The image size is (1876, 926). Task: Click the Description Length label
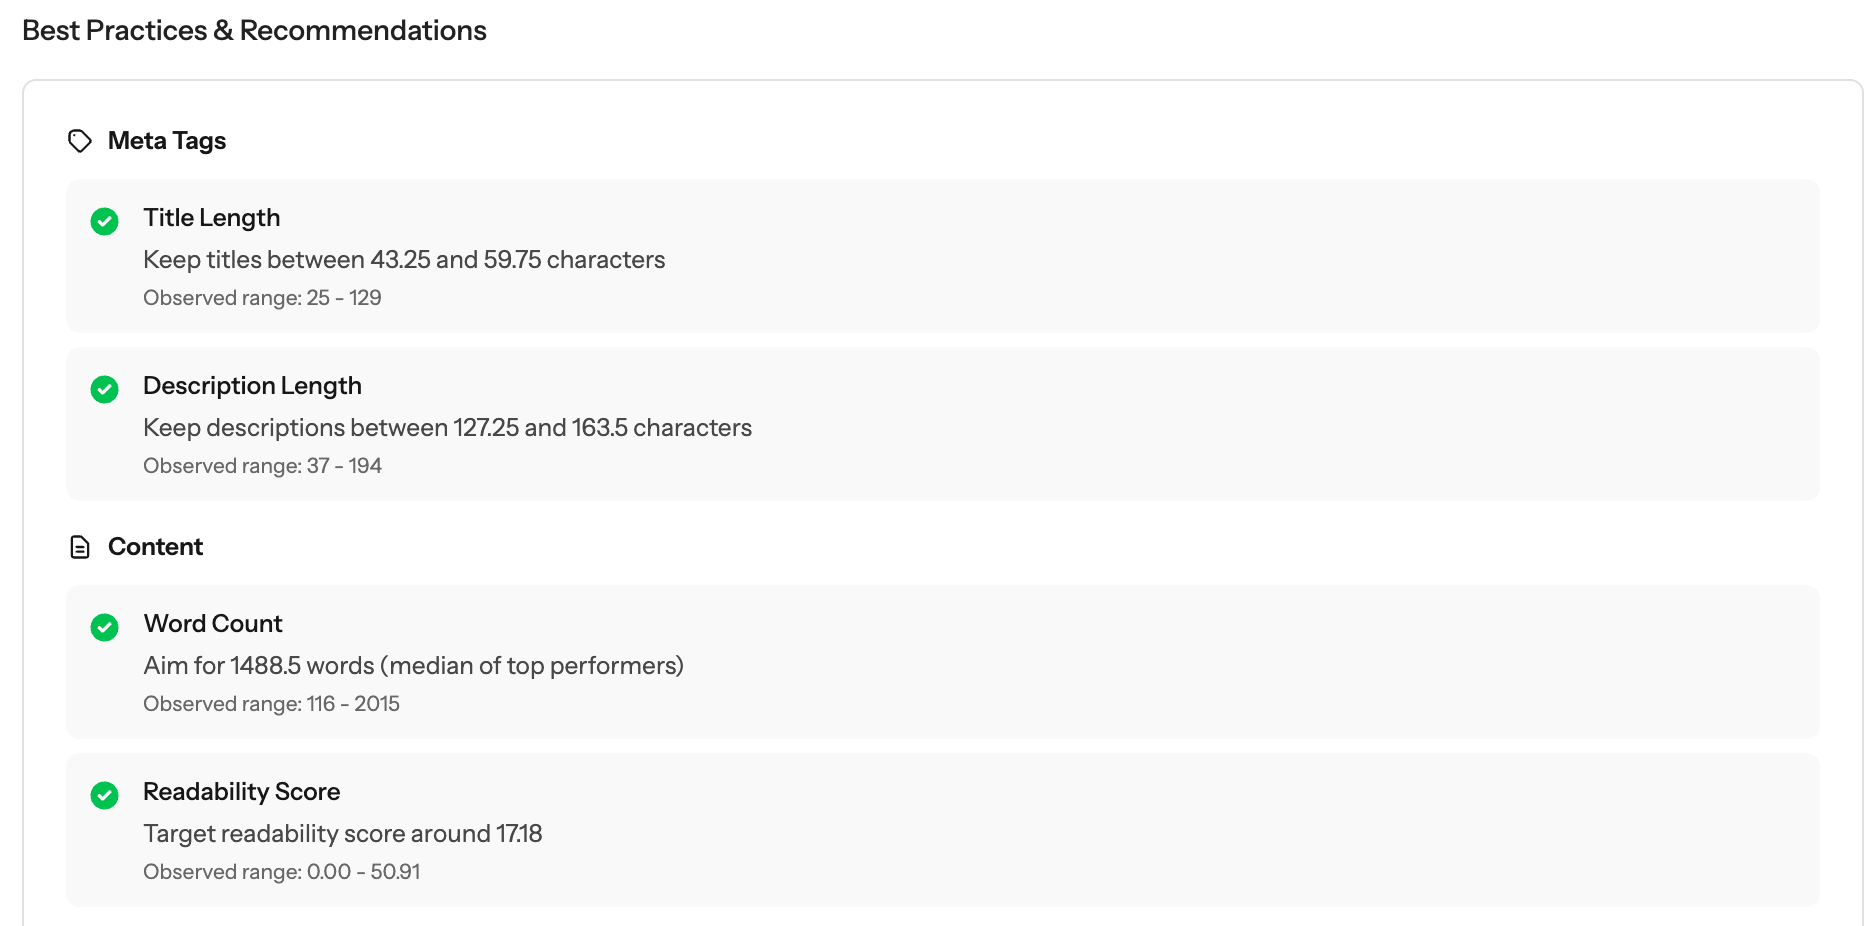click(252, 386)
